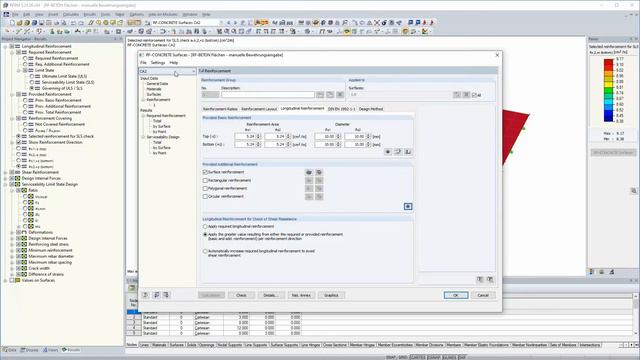Switch to the Longitudinal Reinforcement tab
Image resolution: width=640 pixels, height=360 pixels.
point(302,109)
